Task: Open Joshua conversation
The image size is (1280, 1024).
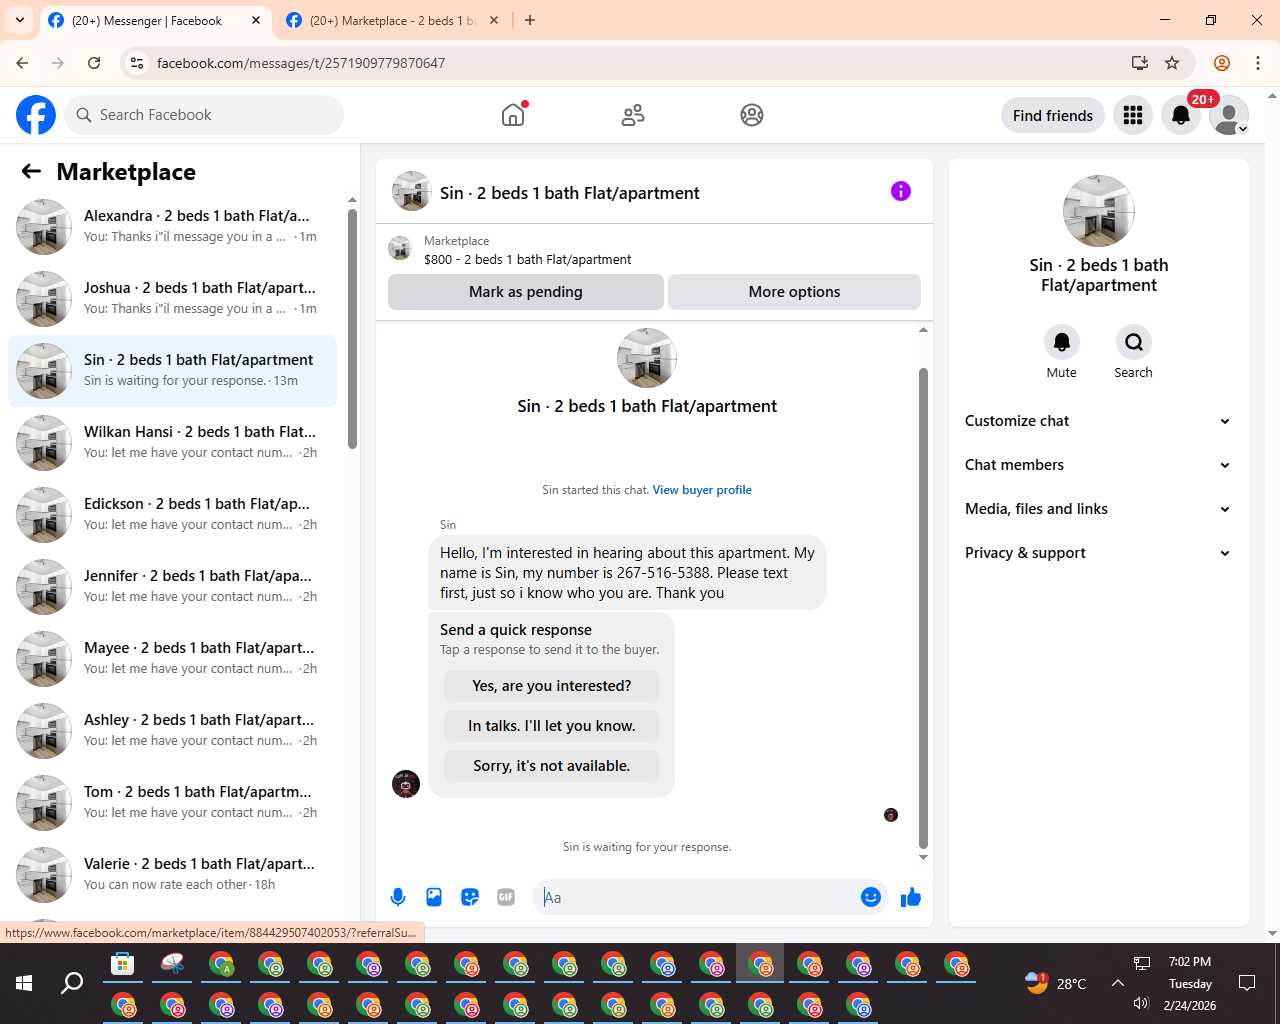Action: coord(172,299)
